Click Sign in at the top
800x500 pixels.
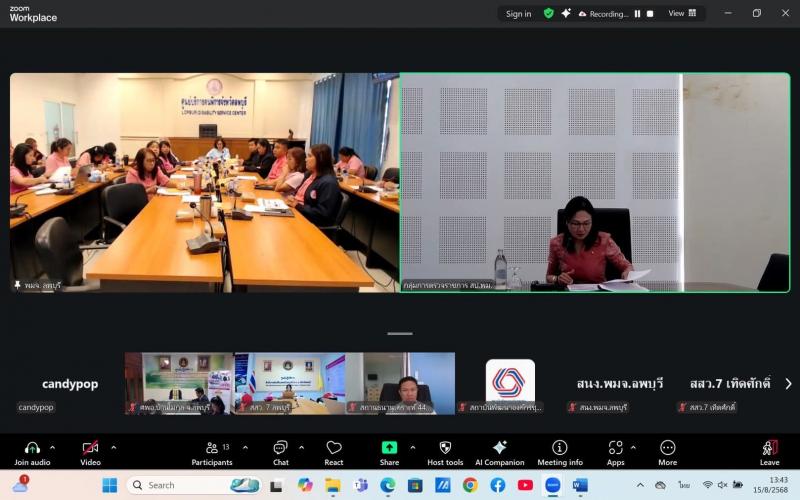click(518, 14)
